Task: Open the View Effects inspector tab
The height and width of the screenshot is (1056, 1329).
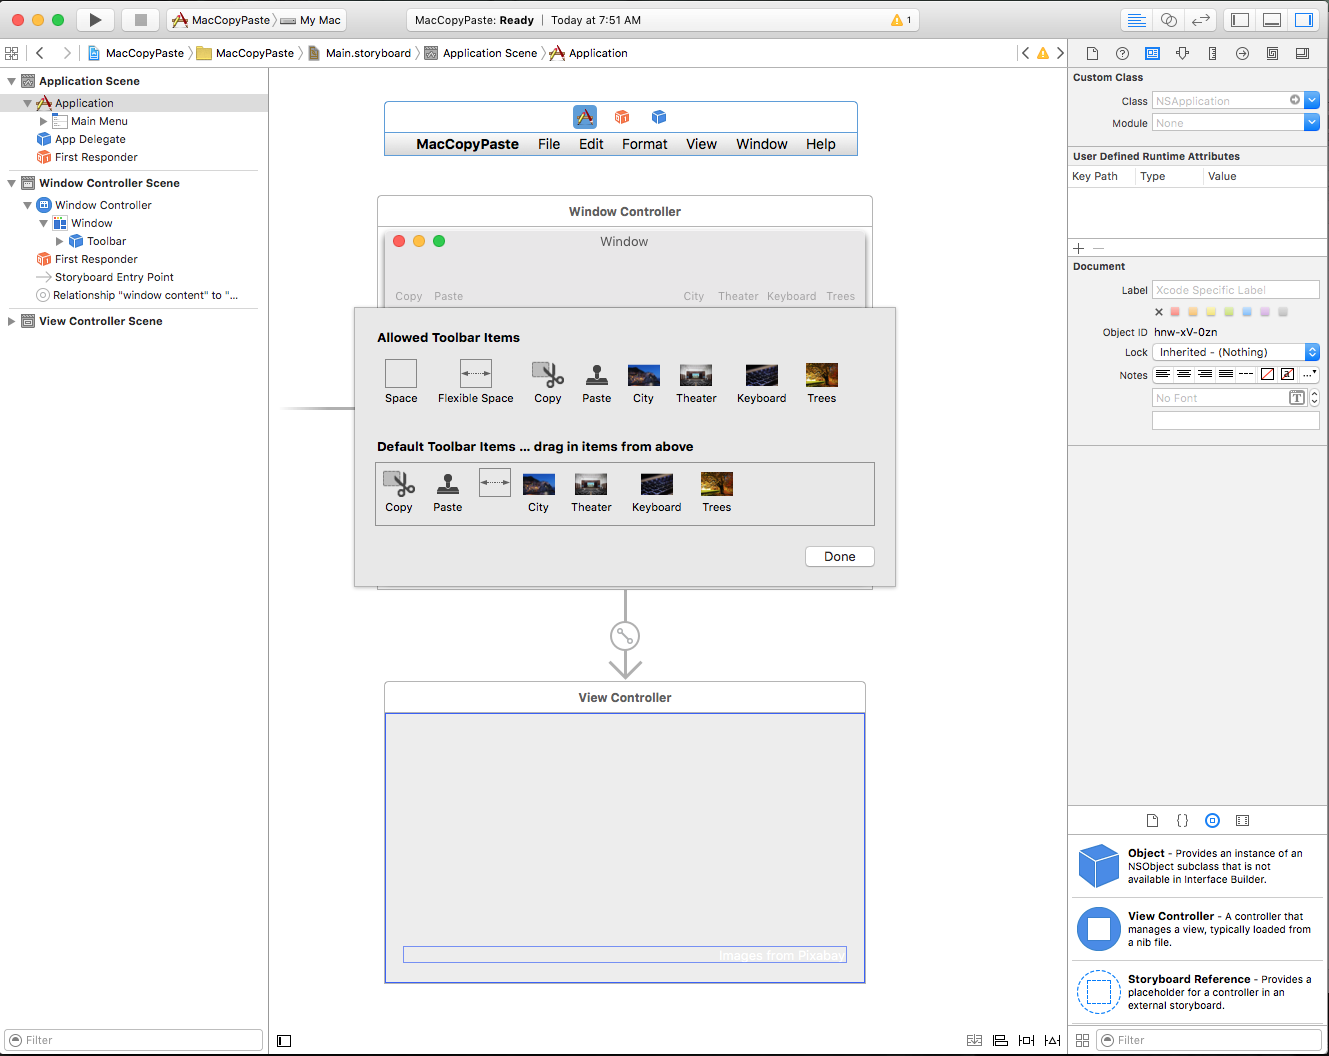Action: [1302, 53]
